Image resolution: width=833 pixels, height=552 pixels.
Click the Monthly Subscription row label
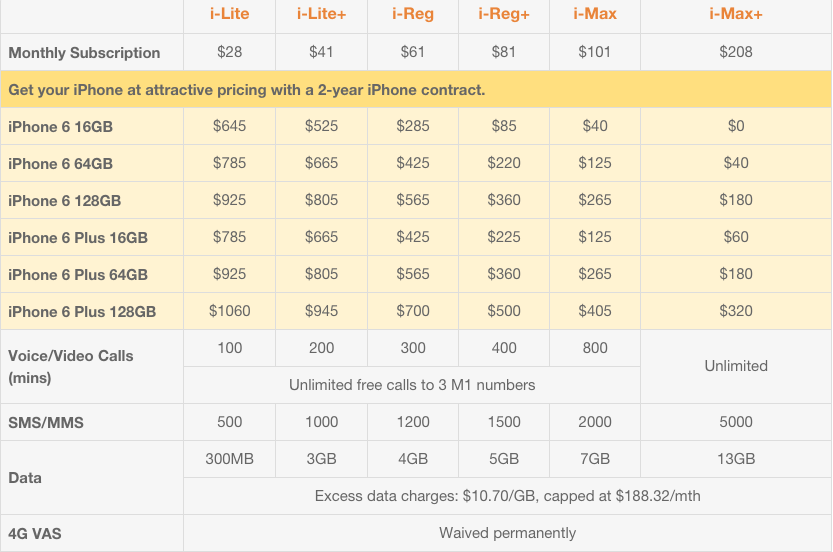tap(84, 52)
